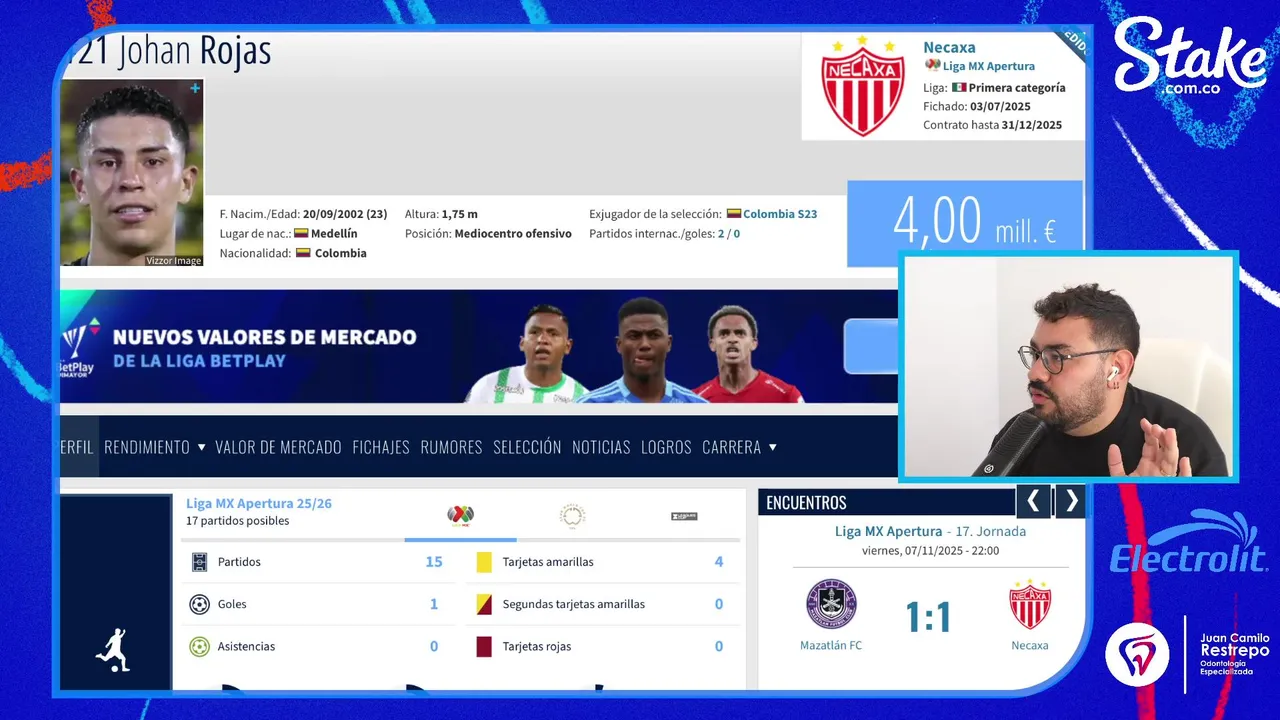Click Goles value 1
1280x720 pixels.
tap(434, 604)
